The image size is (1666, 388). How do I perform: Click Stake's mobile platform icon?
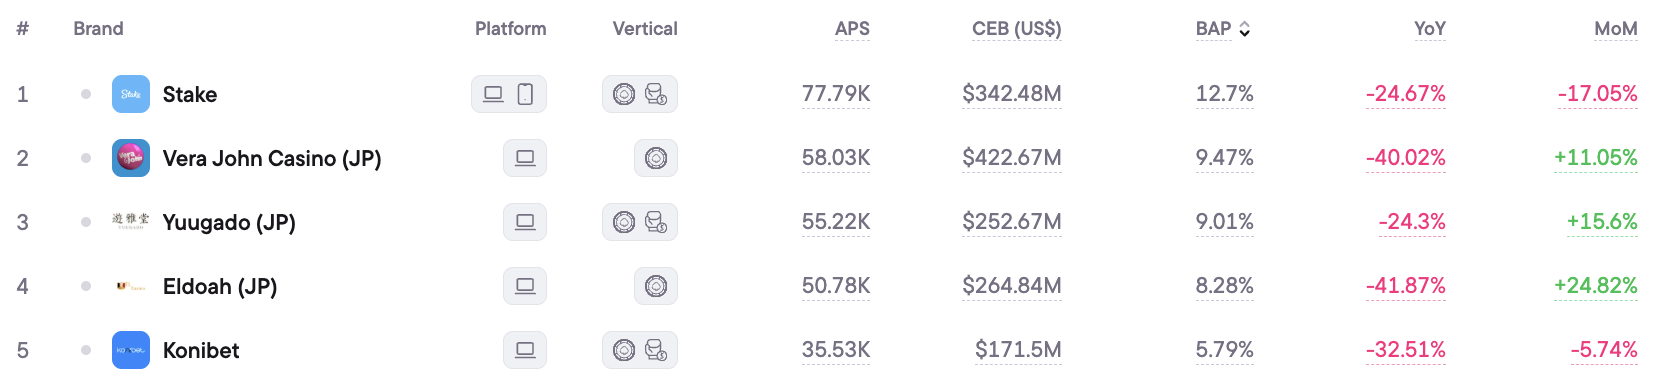(525, 94)
